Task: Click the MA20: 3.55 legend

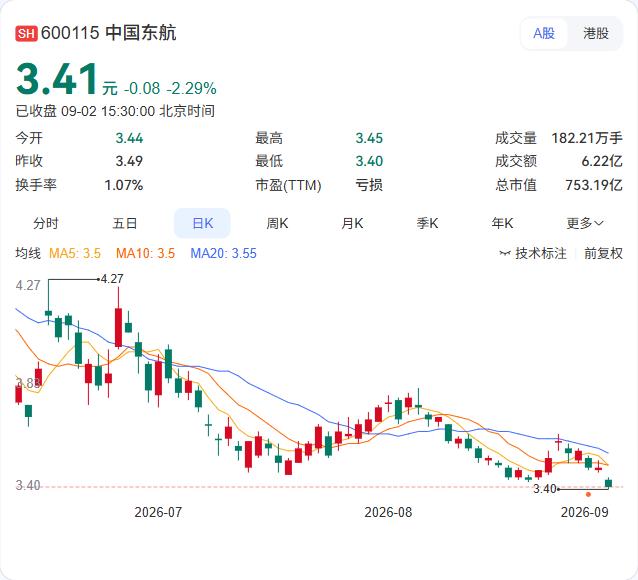Action: (x=223, y=254)
